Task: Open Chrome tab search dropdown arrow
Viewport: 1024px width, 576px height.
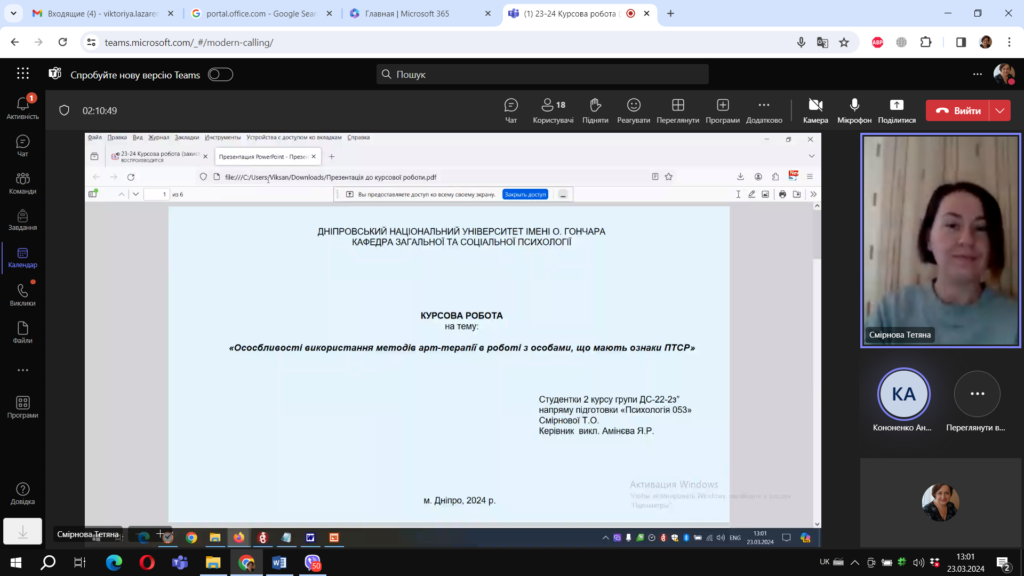Action: point(13,13)
